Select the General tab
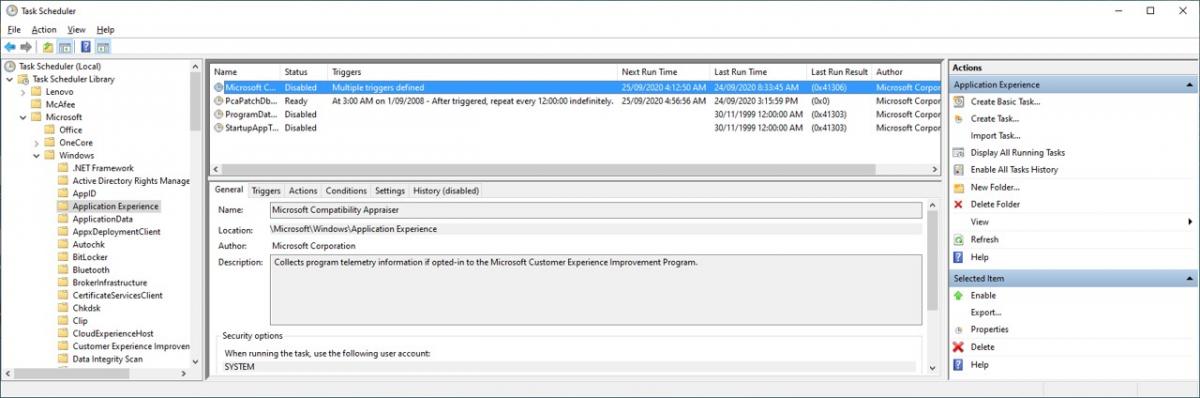Image resolution: width=1200 pixels, height=398 pixels. [x=229, y=189]
